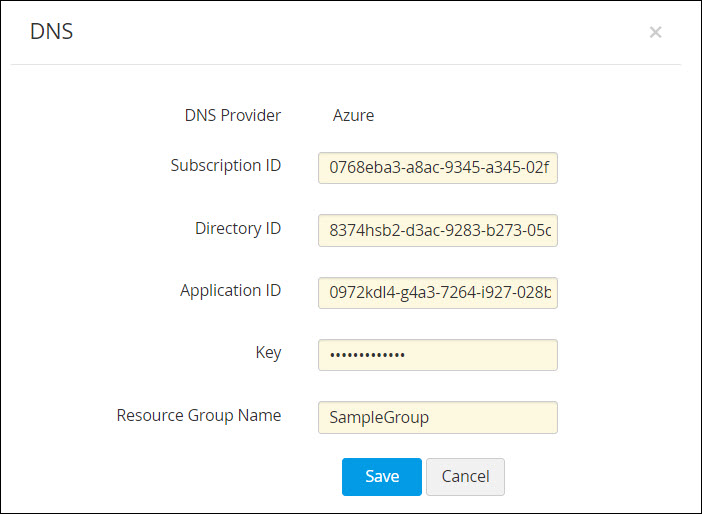This screenshot has height=514, width=702.
Task: Click the Key label text
Action: click(268, 352)
